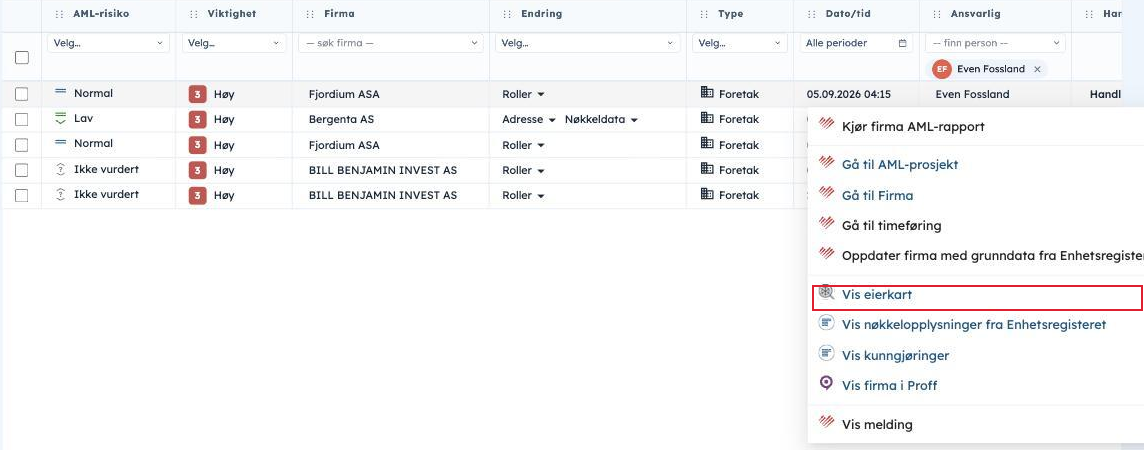
Task: Expand 'Roller' dropdown in the last BILL BENJAMIN row
Action: pos(523,195)
